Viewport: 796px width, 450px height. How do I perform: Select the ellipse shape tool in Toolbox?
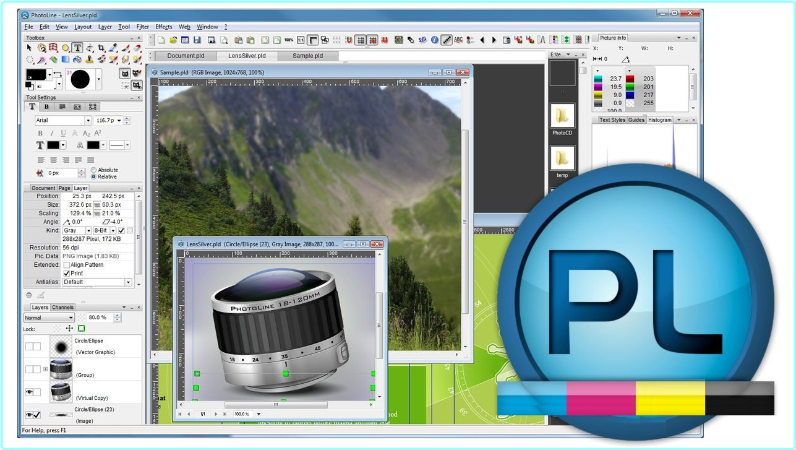click(x=65, y=48)
